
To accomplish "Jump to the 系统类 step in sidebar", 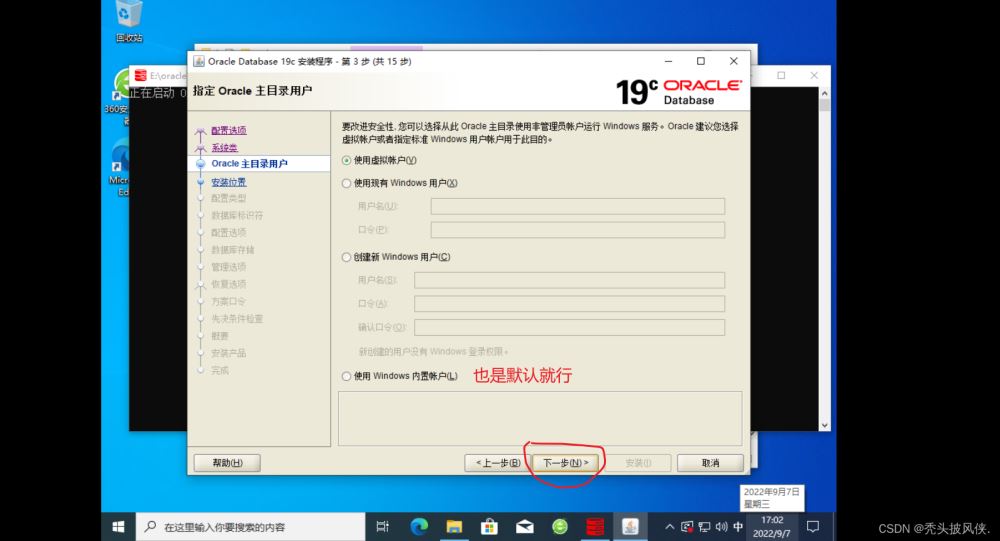I will (x=224, y=147).
